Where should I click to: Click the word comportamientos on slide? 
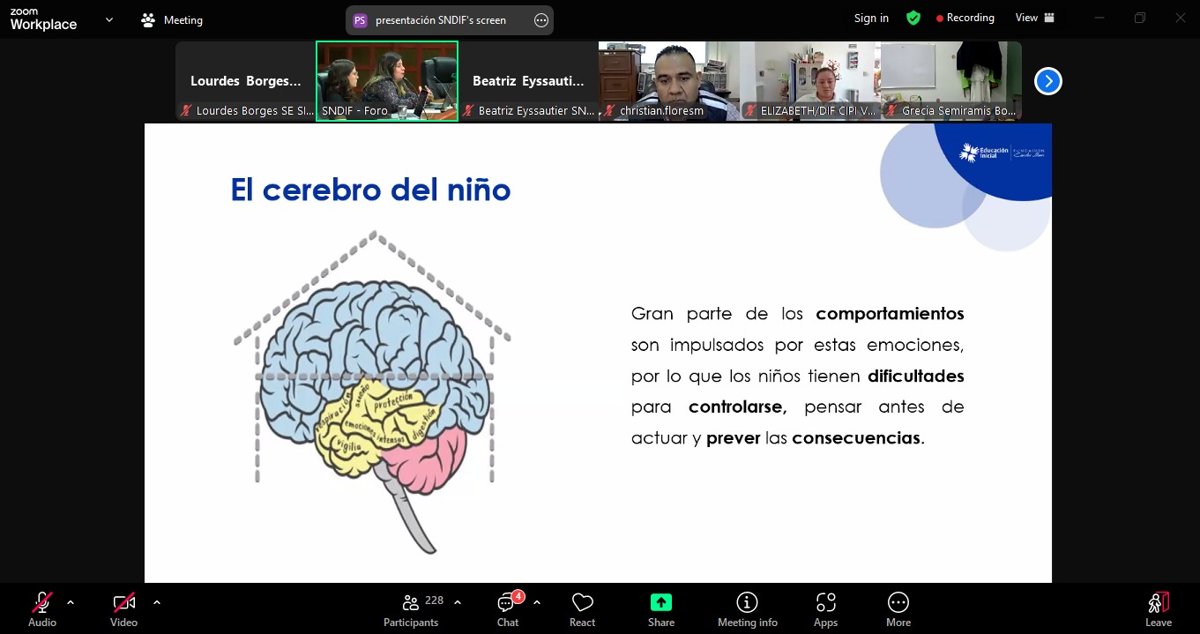(890, 314)
